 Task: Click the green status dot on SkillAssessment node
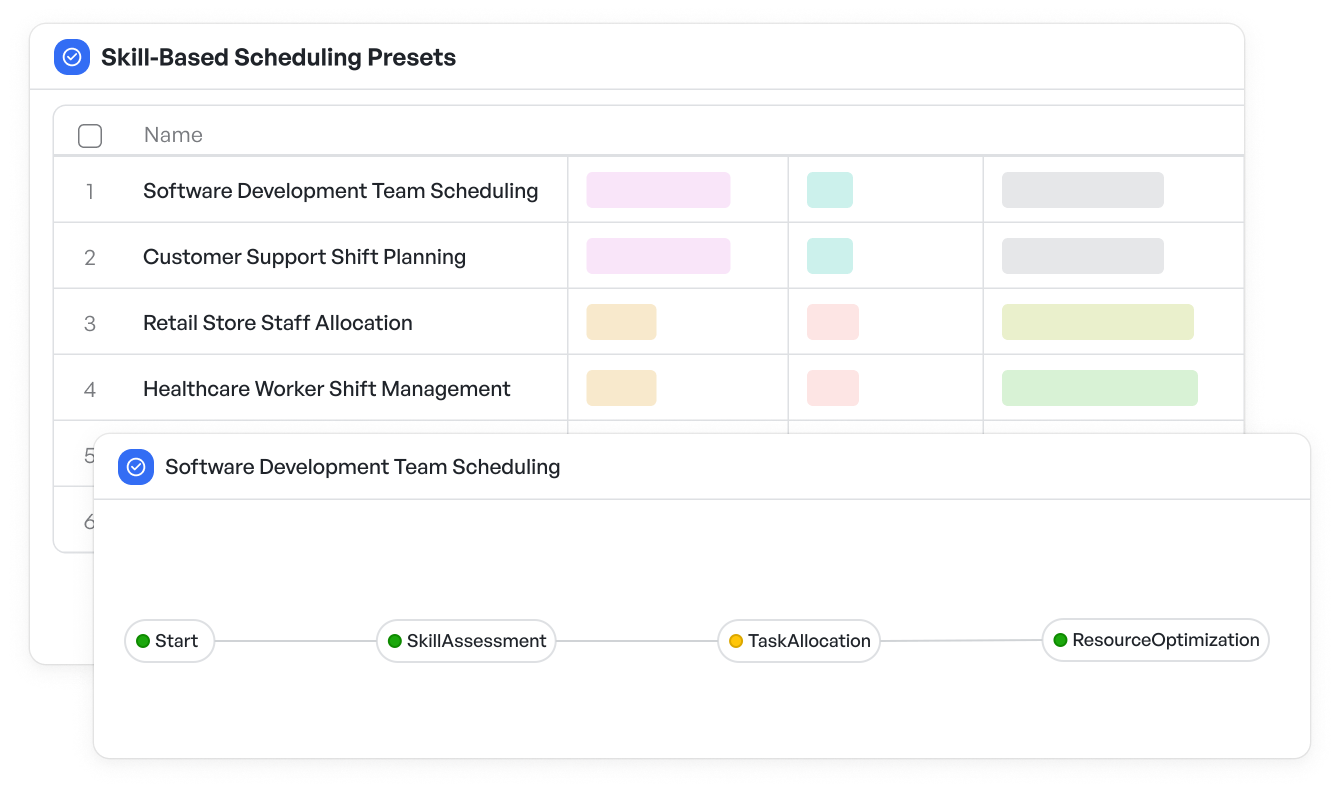coord(395,641)
